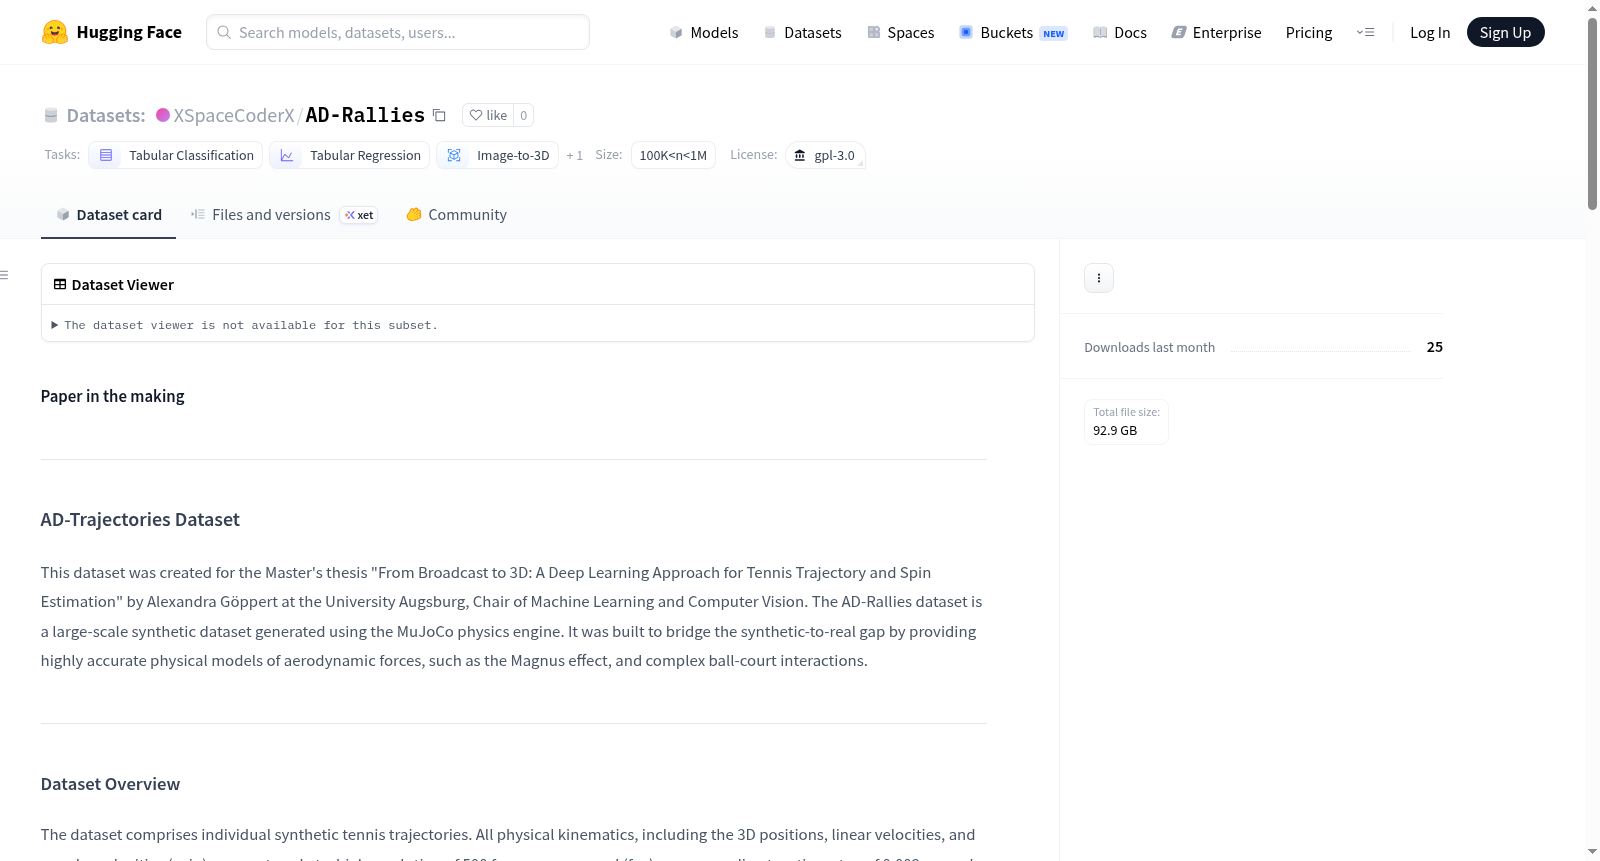Screen dimensions: 1600x861
Task: Click the Dataset Viewer heading
Action: (123, 285)
